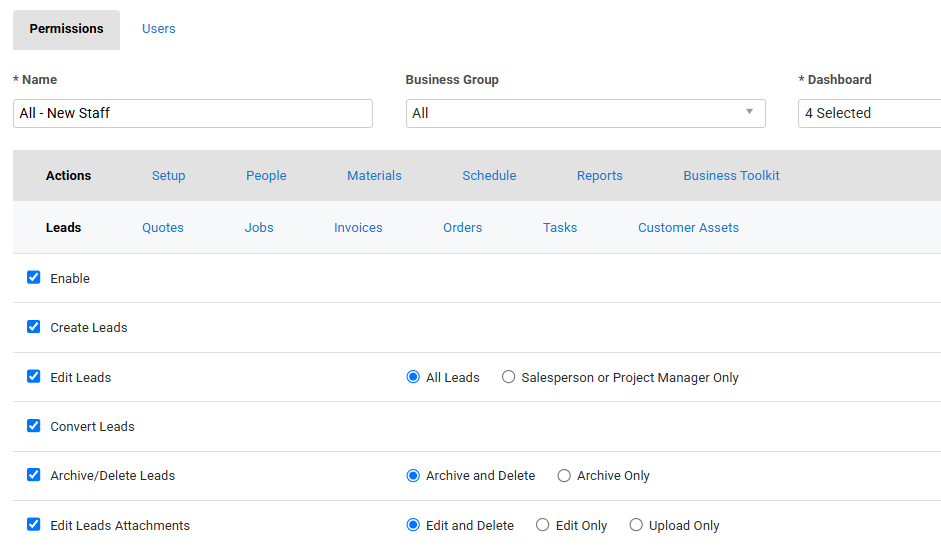Toggle the Create Leads checkbox
The height and width of the screenshot is (548, 941).
(x=34, y=327)
